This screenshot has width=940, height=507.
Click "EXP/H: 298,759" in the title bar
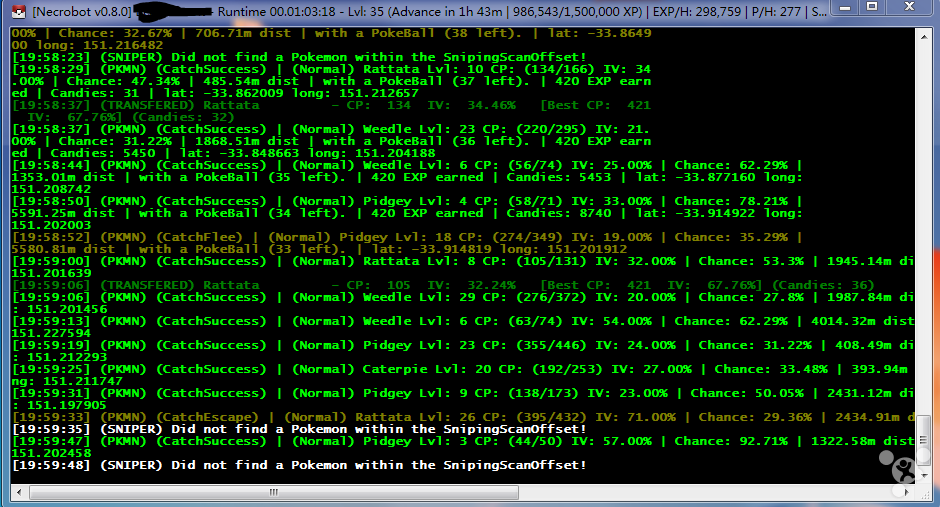point(695,11)
